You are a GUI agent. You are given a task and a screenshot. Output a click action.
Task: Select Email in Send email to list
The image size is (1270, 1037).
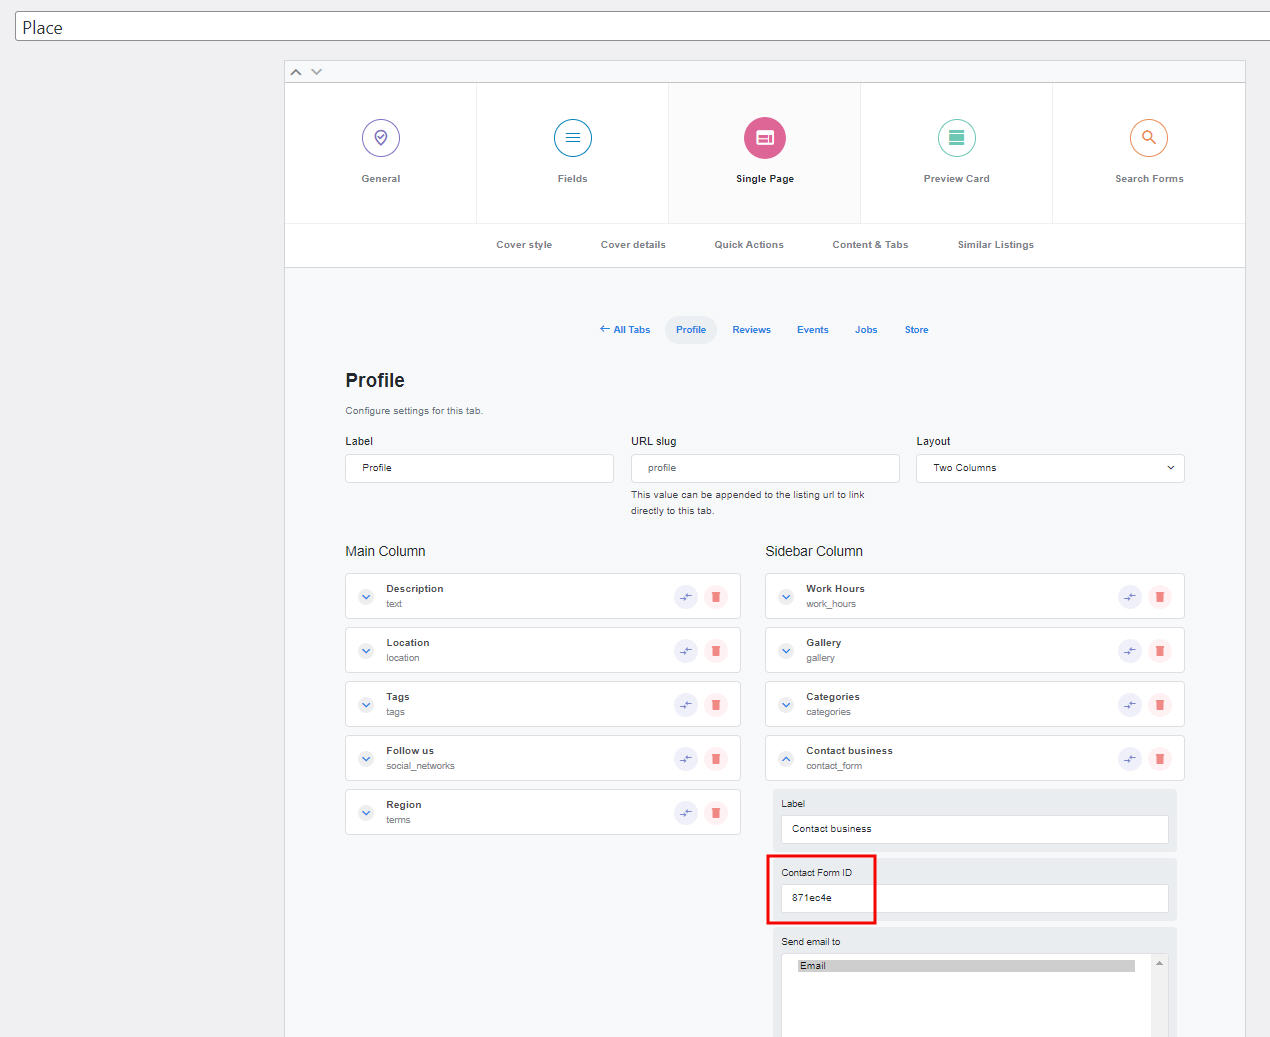pyautogui.click(x=966, y=966)
